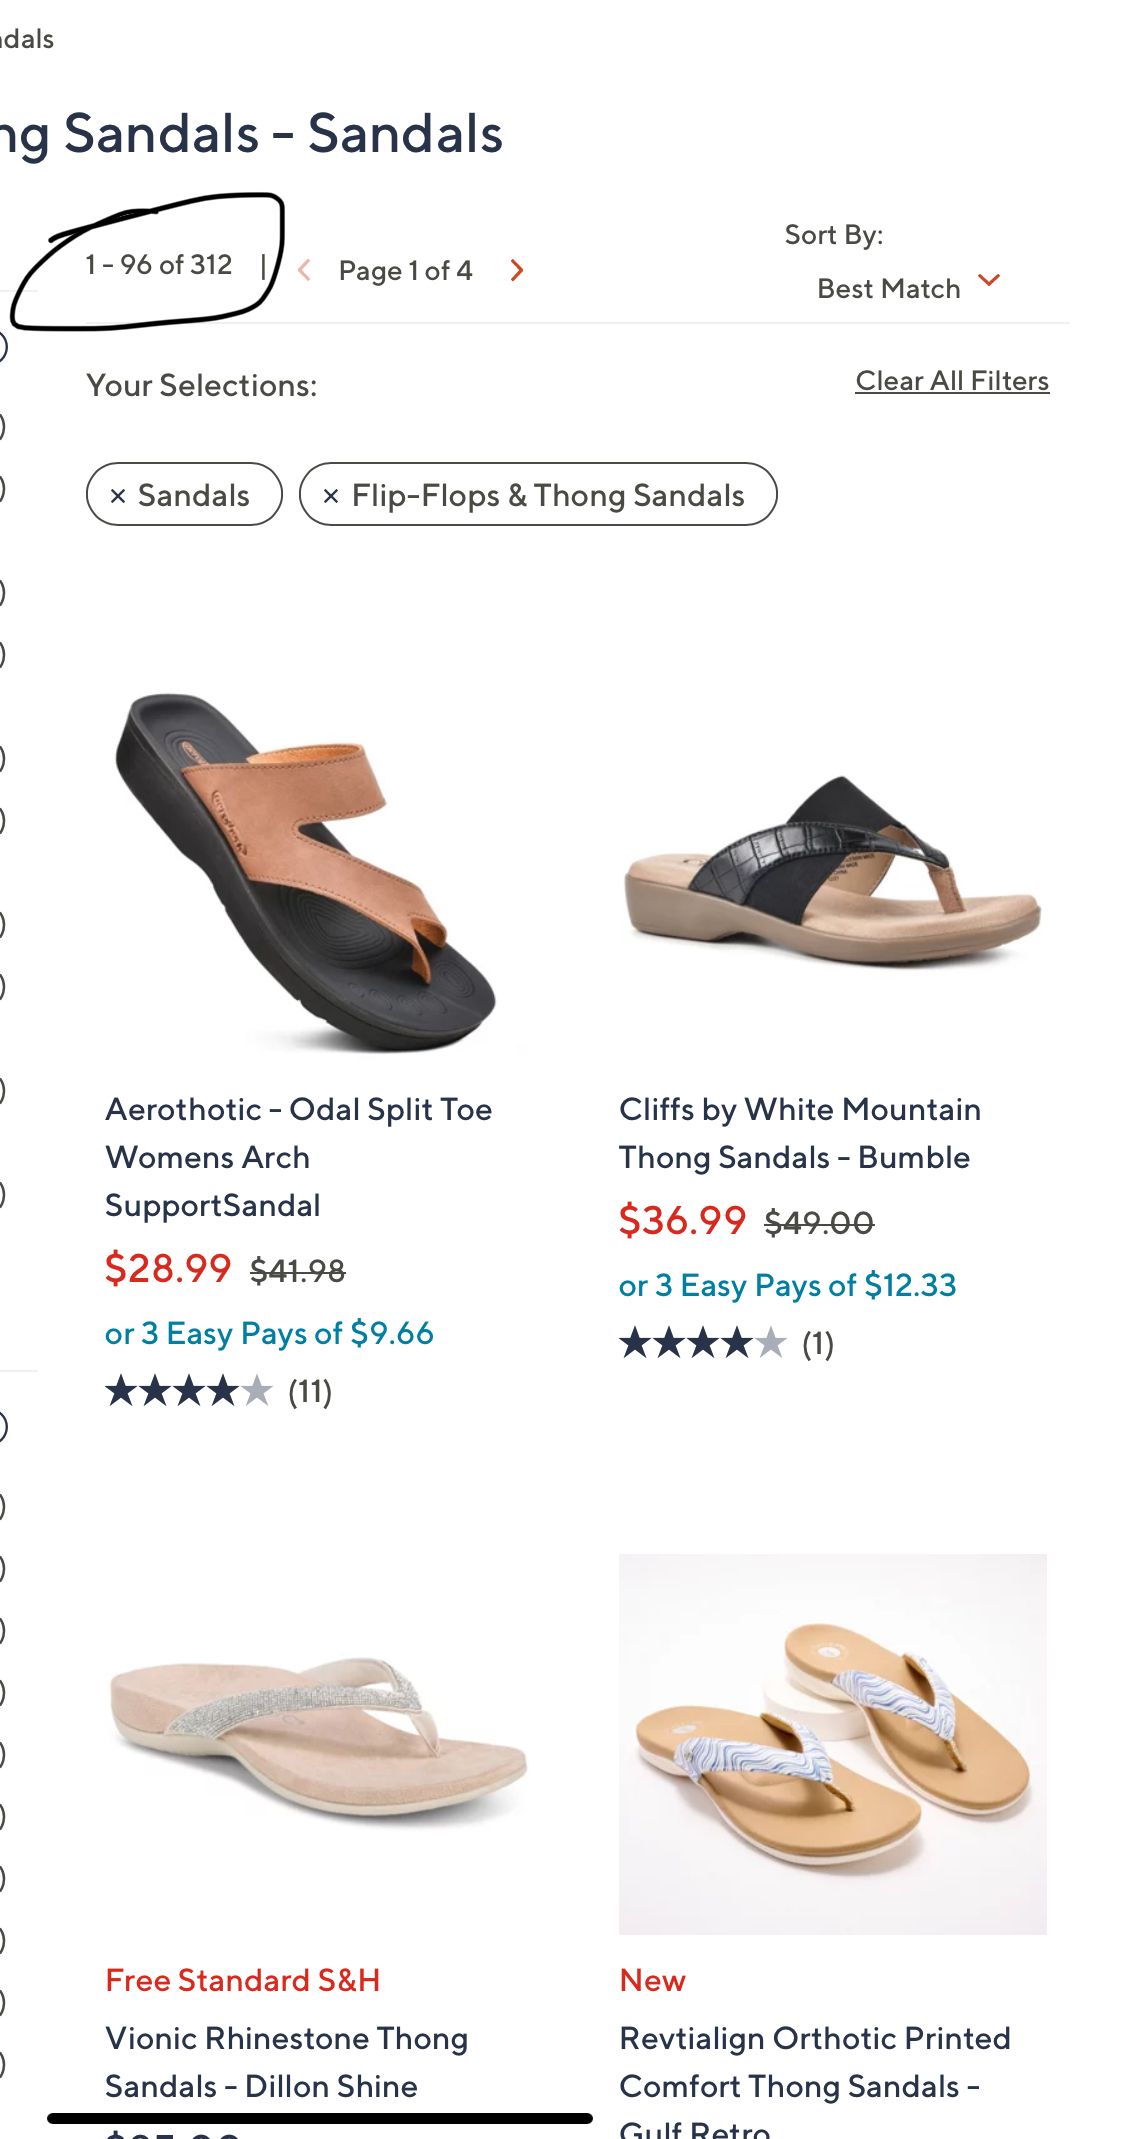The width and height of the screenshot is (1140, 2139).
Task: Click the $28.99 sale price
Action: (168, 1269)
